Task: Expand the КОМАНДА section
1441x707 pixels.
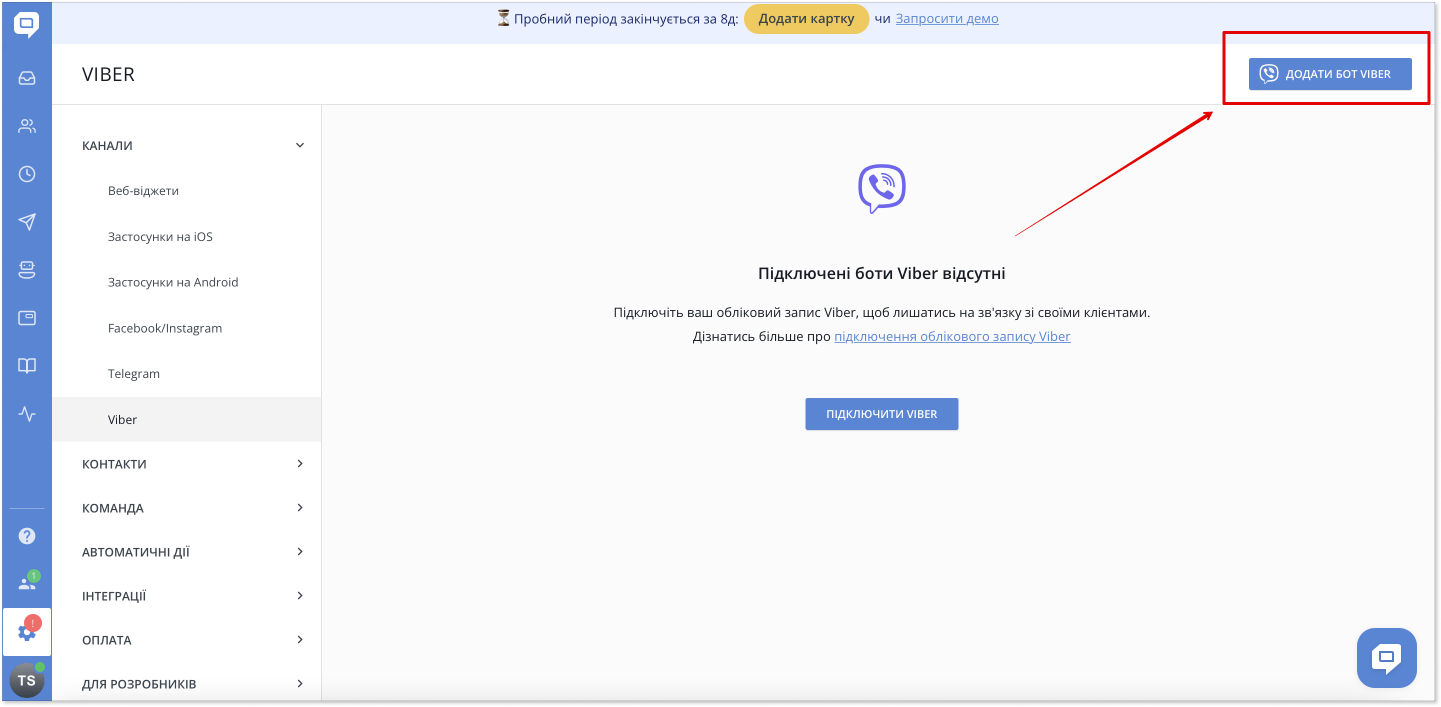Action: click(x=193, y=508)
